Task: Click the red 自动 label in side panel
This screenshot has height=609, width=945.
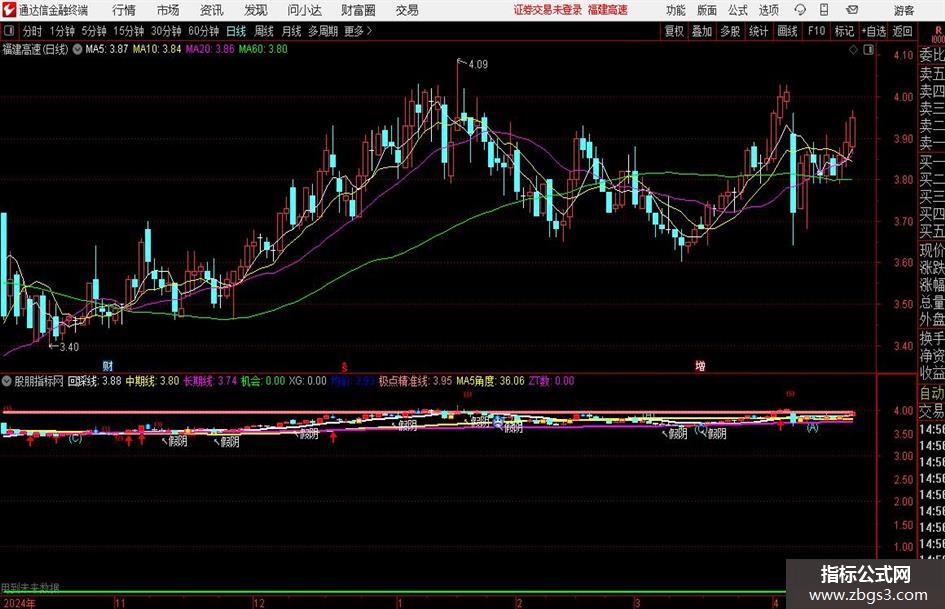Action: 932,393
